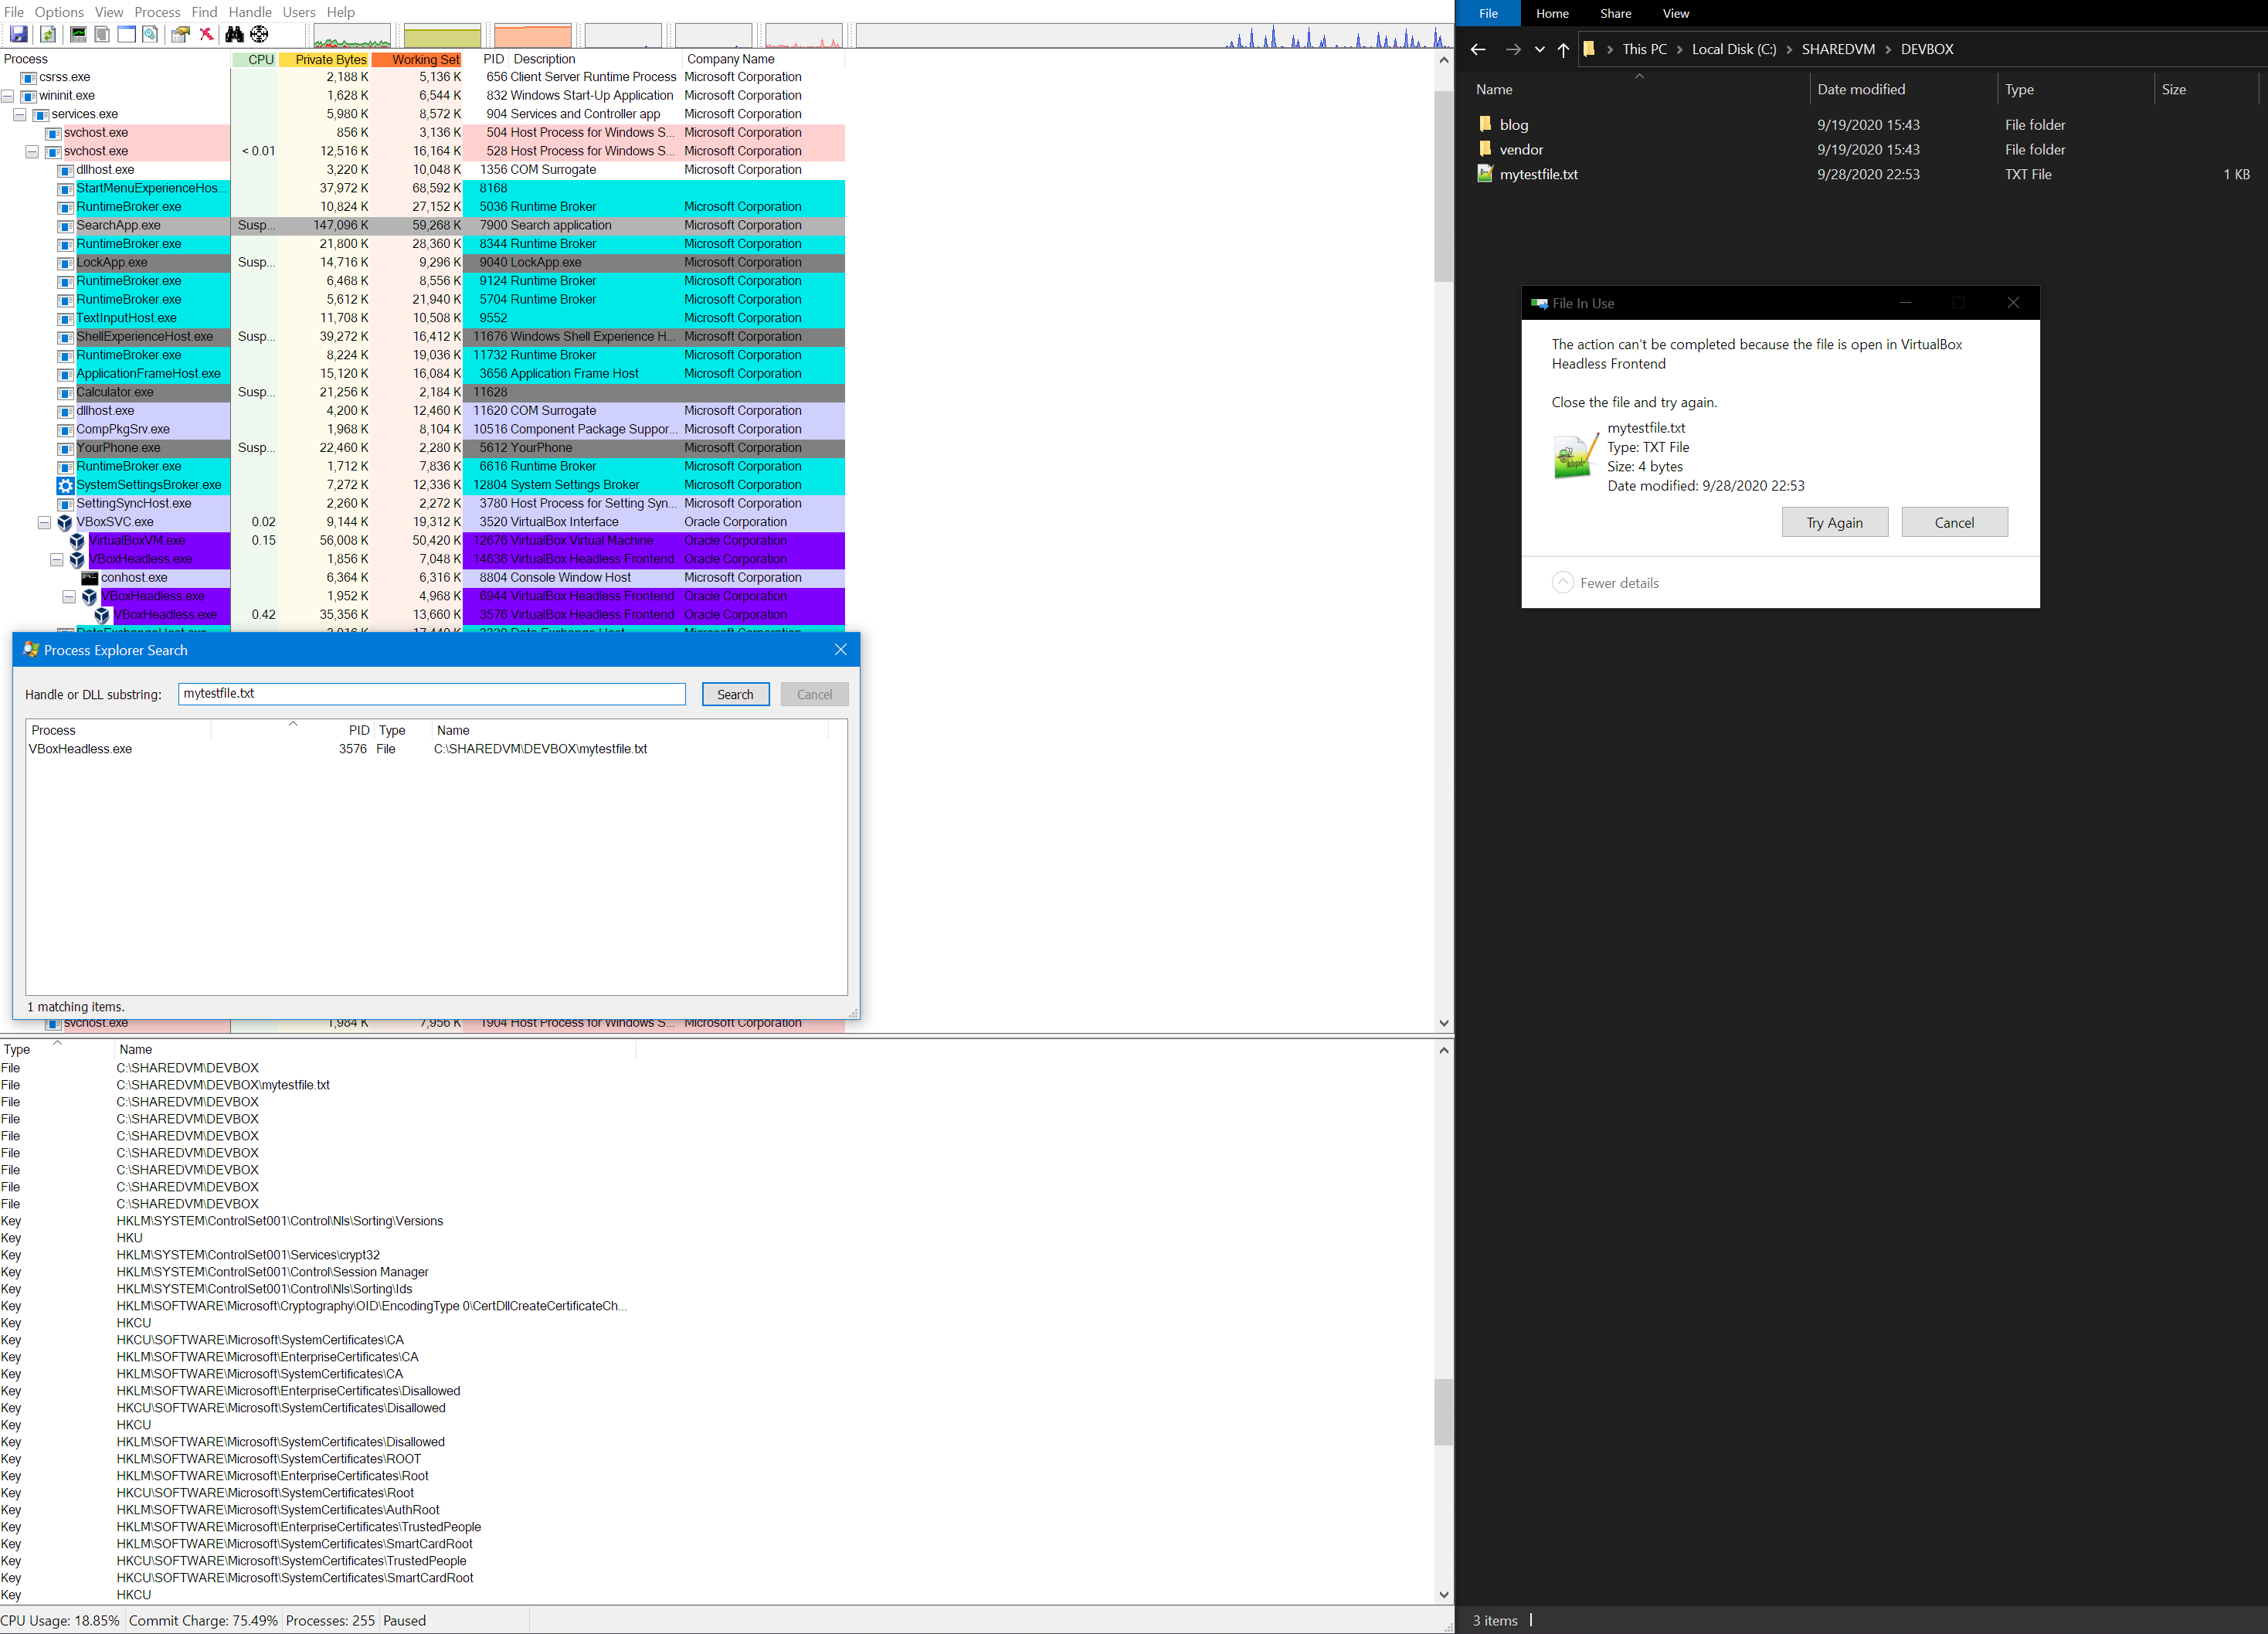Click the lower pane view (DLLs/handles) icon
Screen dimensions: 2268x1634
(150, 35)
